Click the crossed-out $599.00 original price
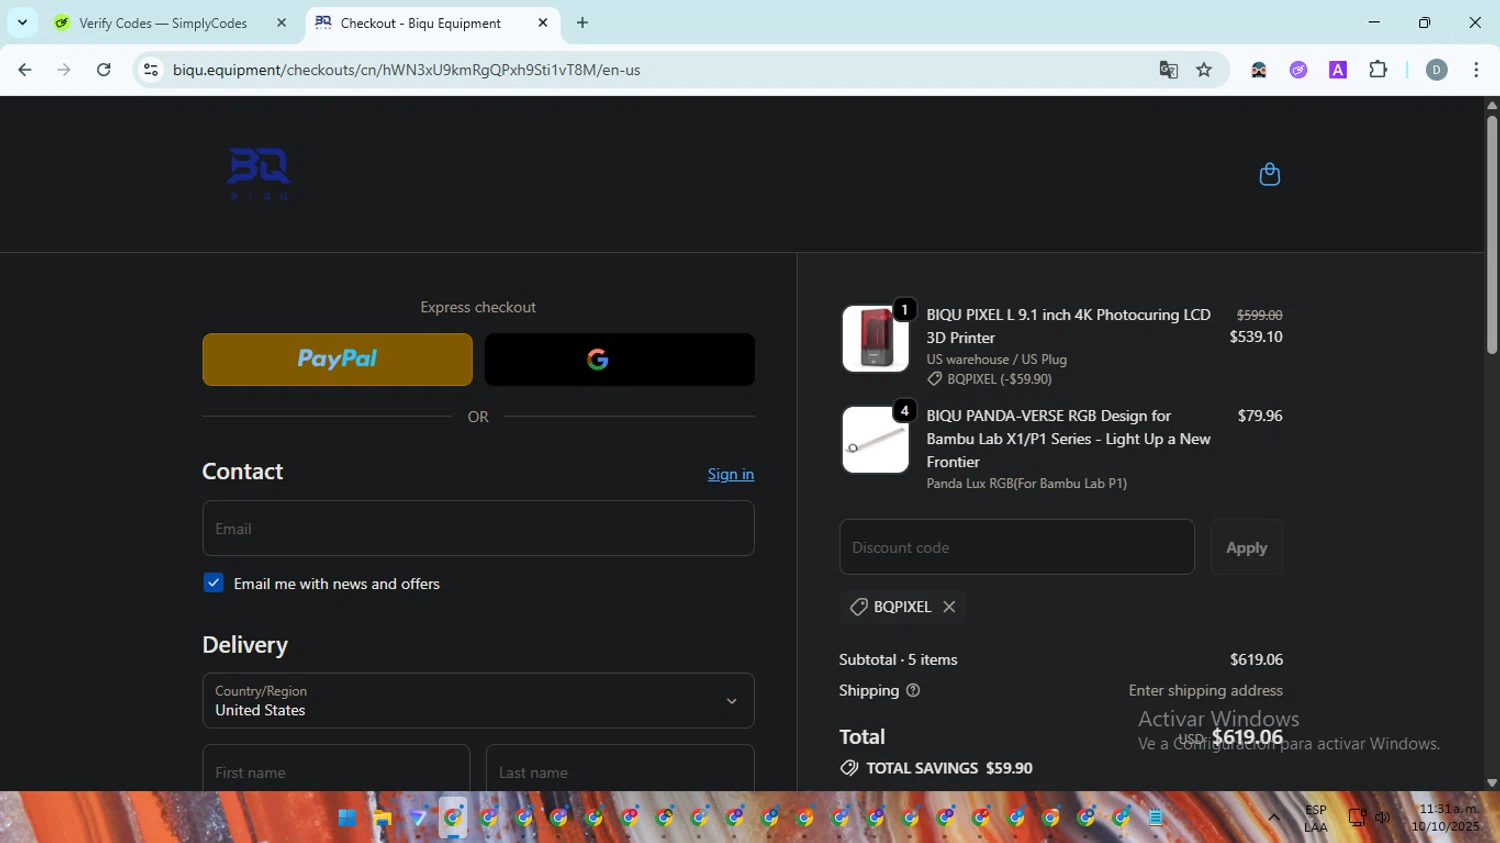Image resolution: width=1500 pixels, height=843 pixels. tap(1259, 315)
